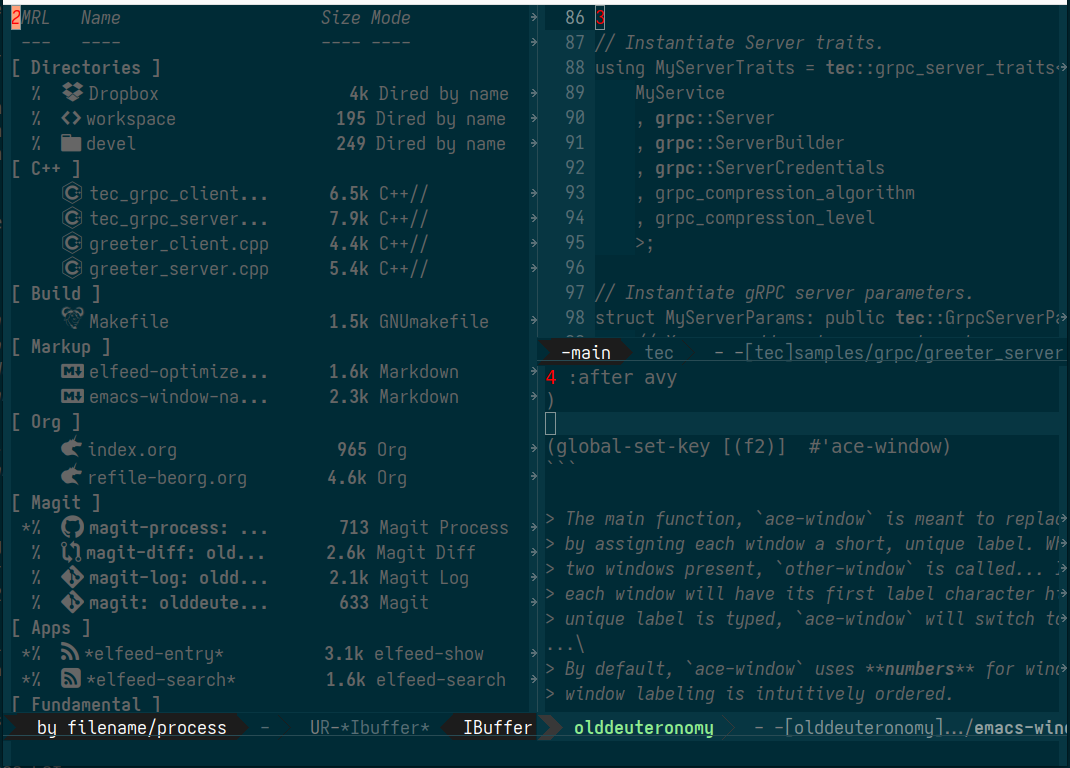Viewport: 1070px width, 768px height.
Task: Click the code-brackets icon beside workspace
Action: (x=71, y=118)
